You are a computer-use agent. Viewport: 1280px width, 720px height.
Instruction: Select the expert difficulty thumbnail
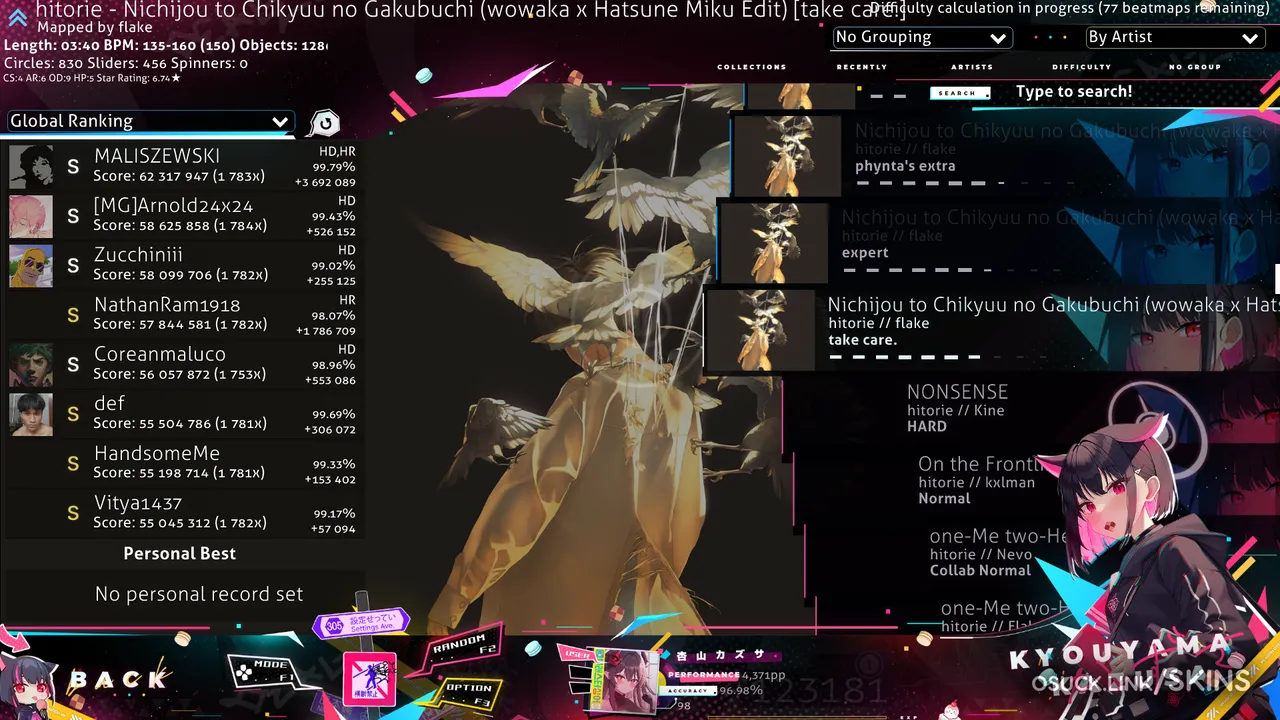pyautogui.click(x=774, y=243)
